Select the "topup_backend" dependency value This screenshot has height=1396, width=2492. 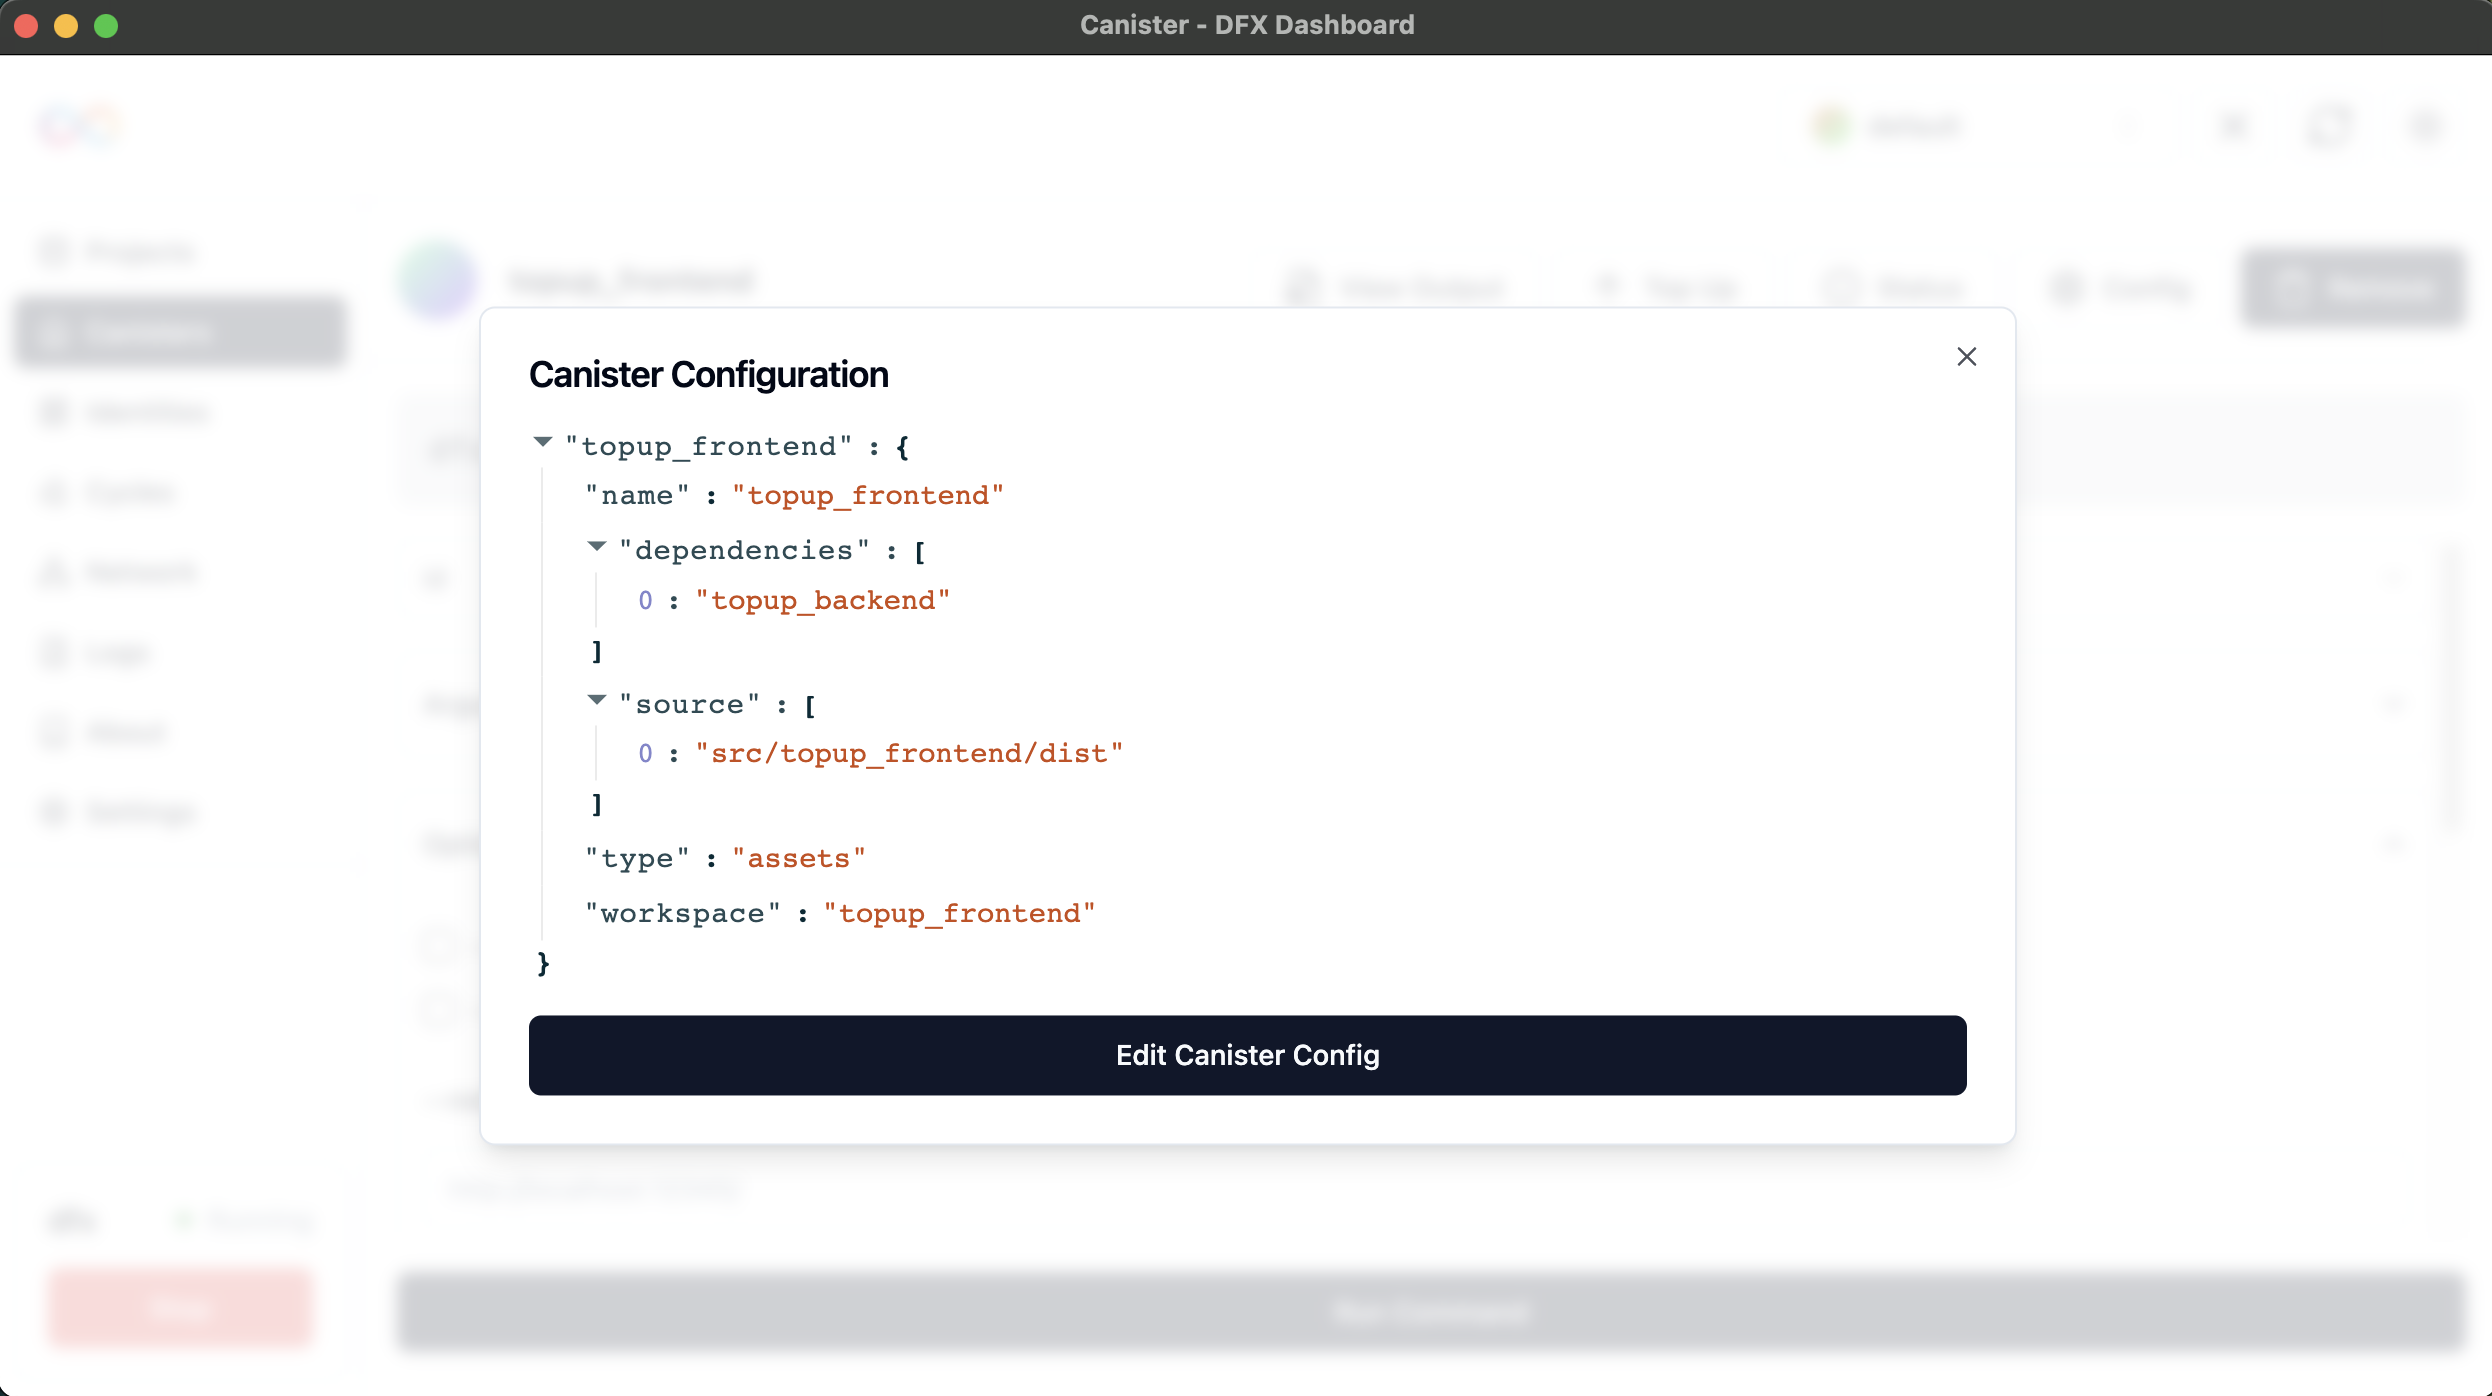[x=822, y=601]
